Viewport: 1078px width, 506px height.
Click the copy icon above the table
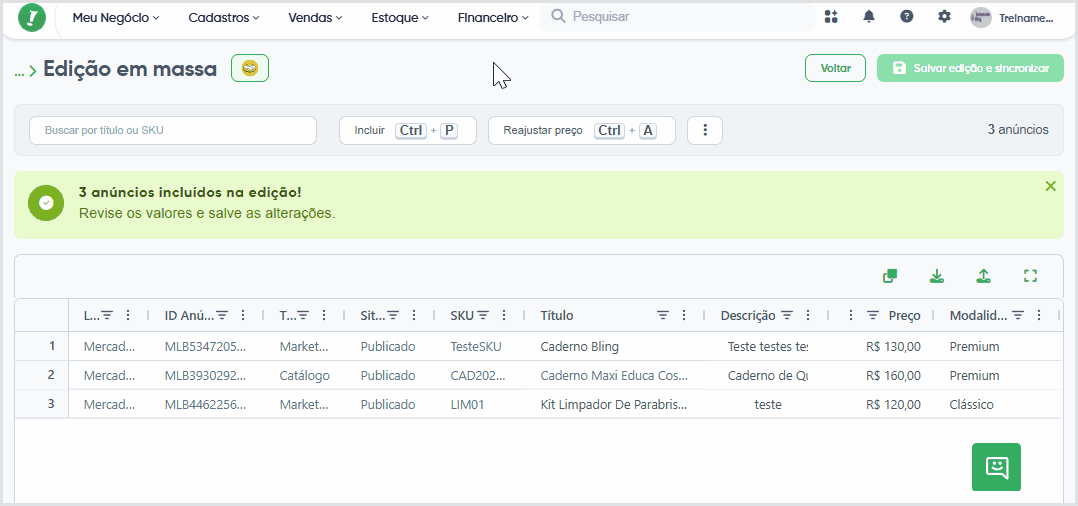pos(890,276)
